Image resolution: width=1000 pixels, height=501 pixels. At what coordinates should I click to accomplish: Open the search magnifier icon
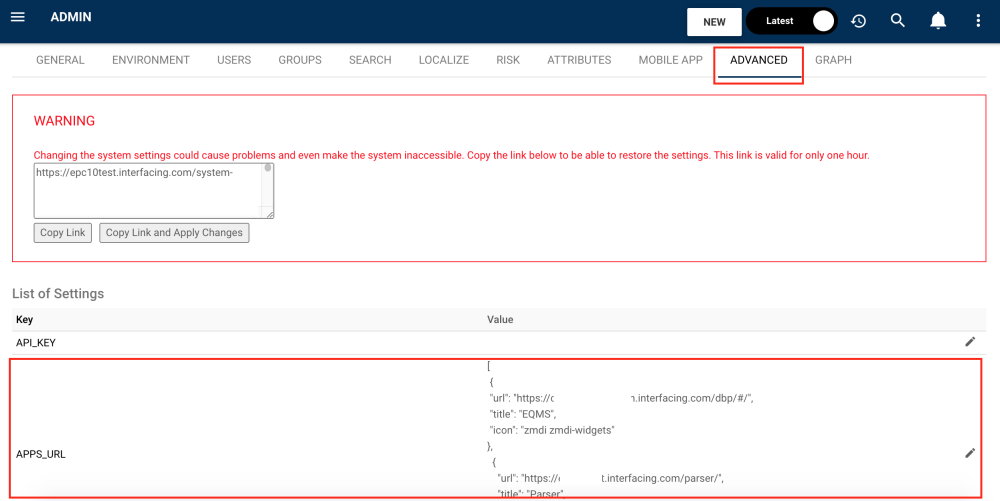tap(898, 21)
